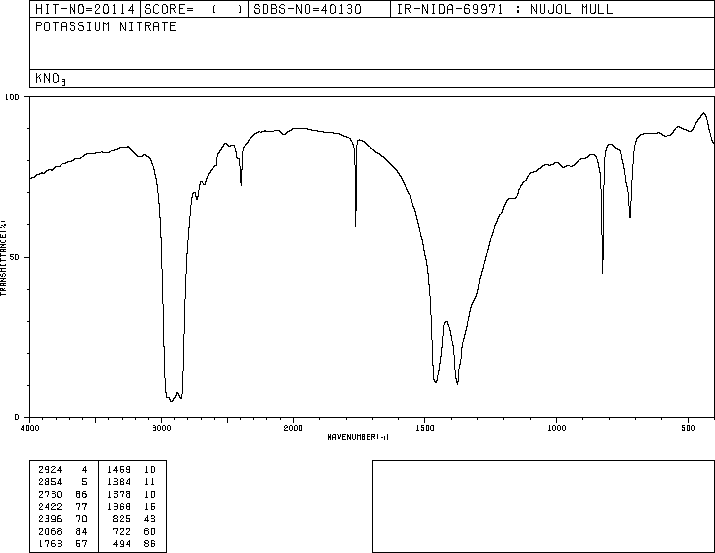The width and height of the screenshot is (715, 553).
Task: Select the KNO3 formula text
Action: pyautogui.click(x=50, y=79)
